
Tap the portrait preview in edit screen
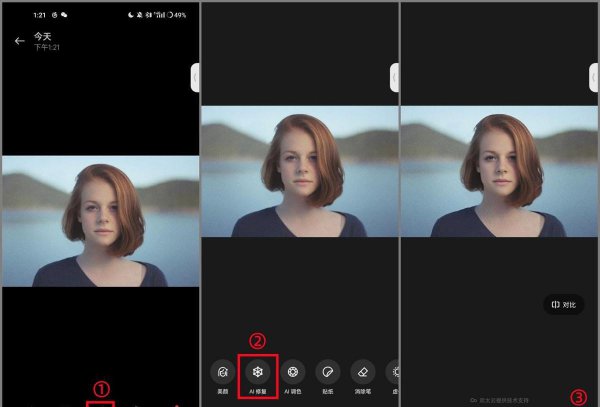pos(300,171)
